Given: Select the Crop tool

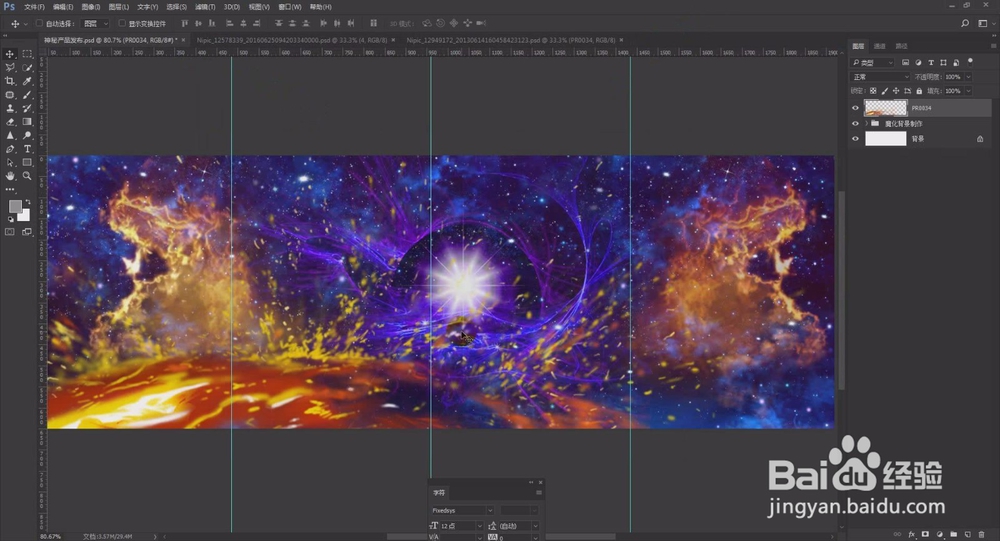Looking at the screenshot, I should click(10, 81).
